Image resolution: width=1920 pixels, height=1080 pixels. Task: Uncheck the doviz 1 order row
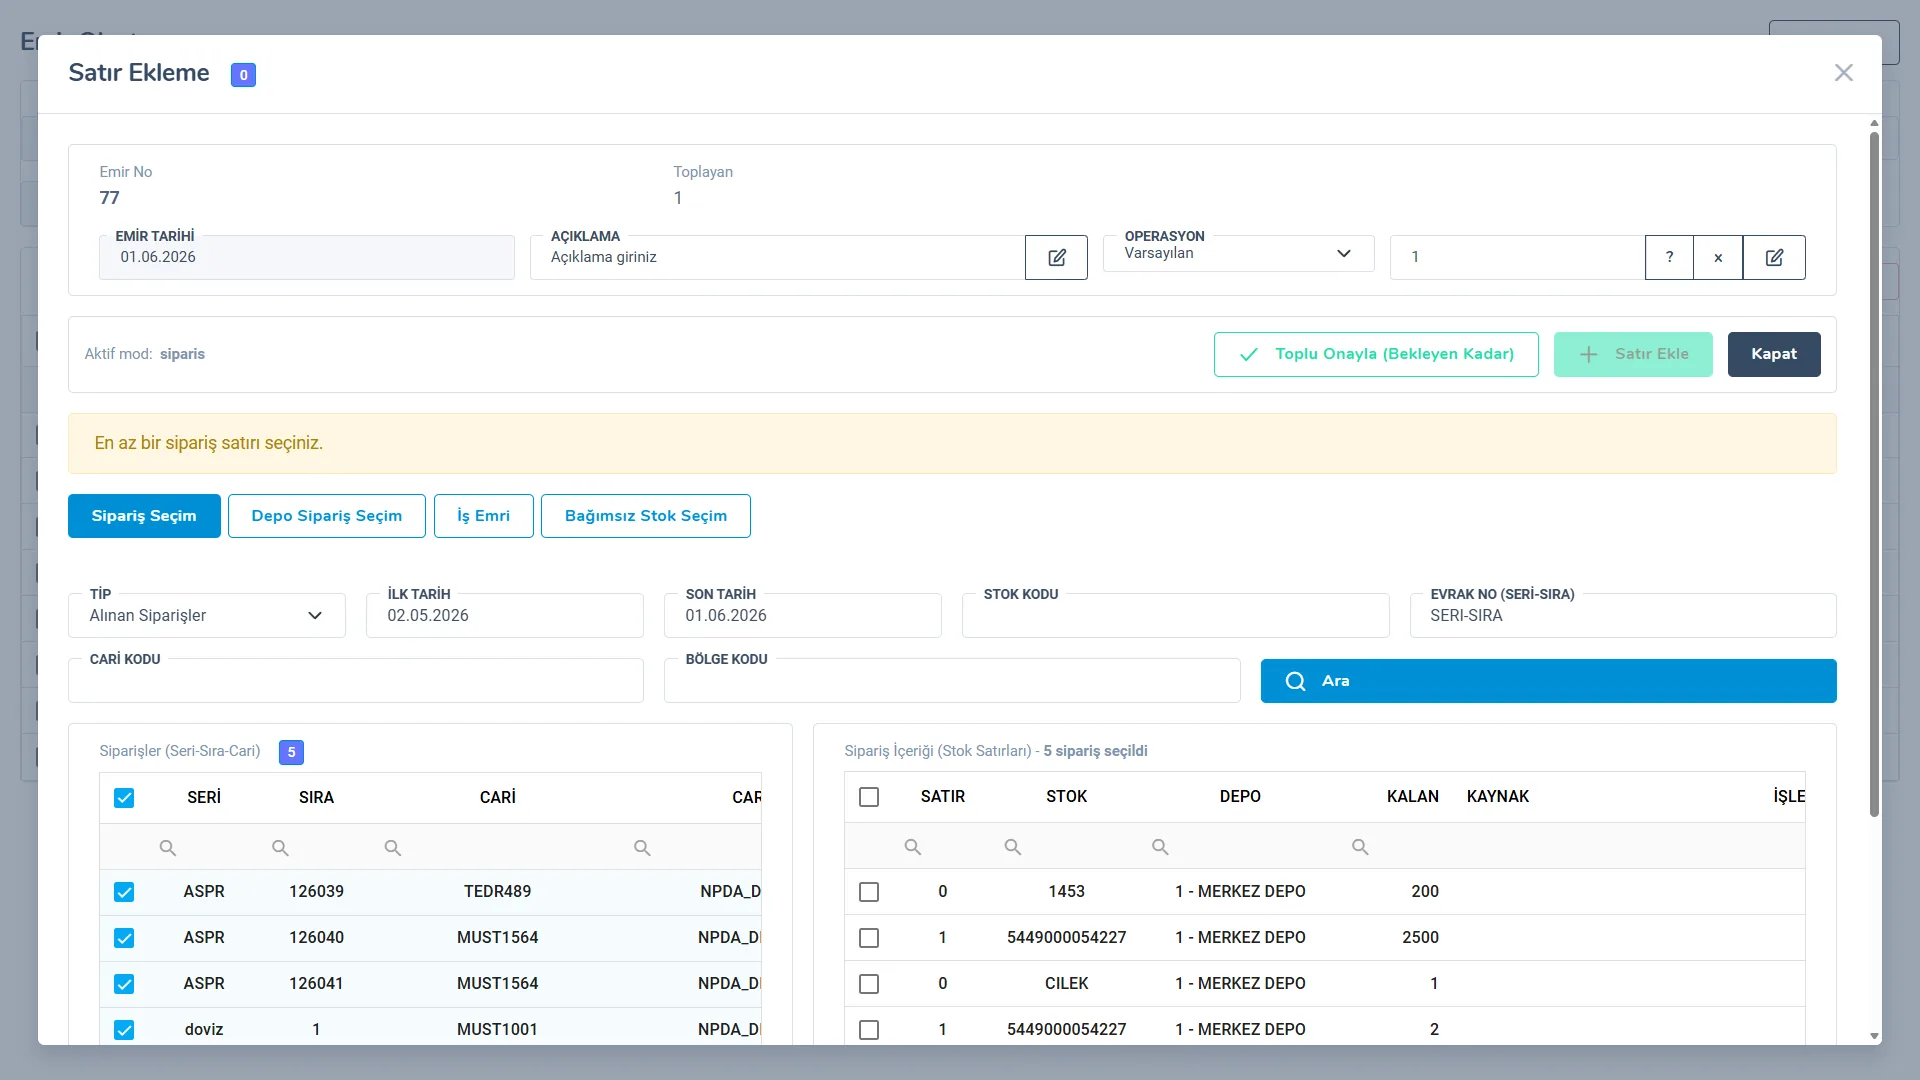124,1030
